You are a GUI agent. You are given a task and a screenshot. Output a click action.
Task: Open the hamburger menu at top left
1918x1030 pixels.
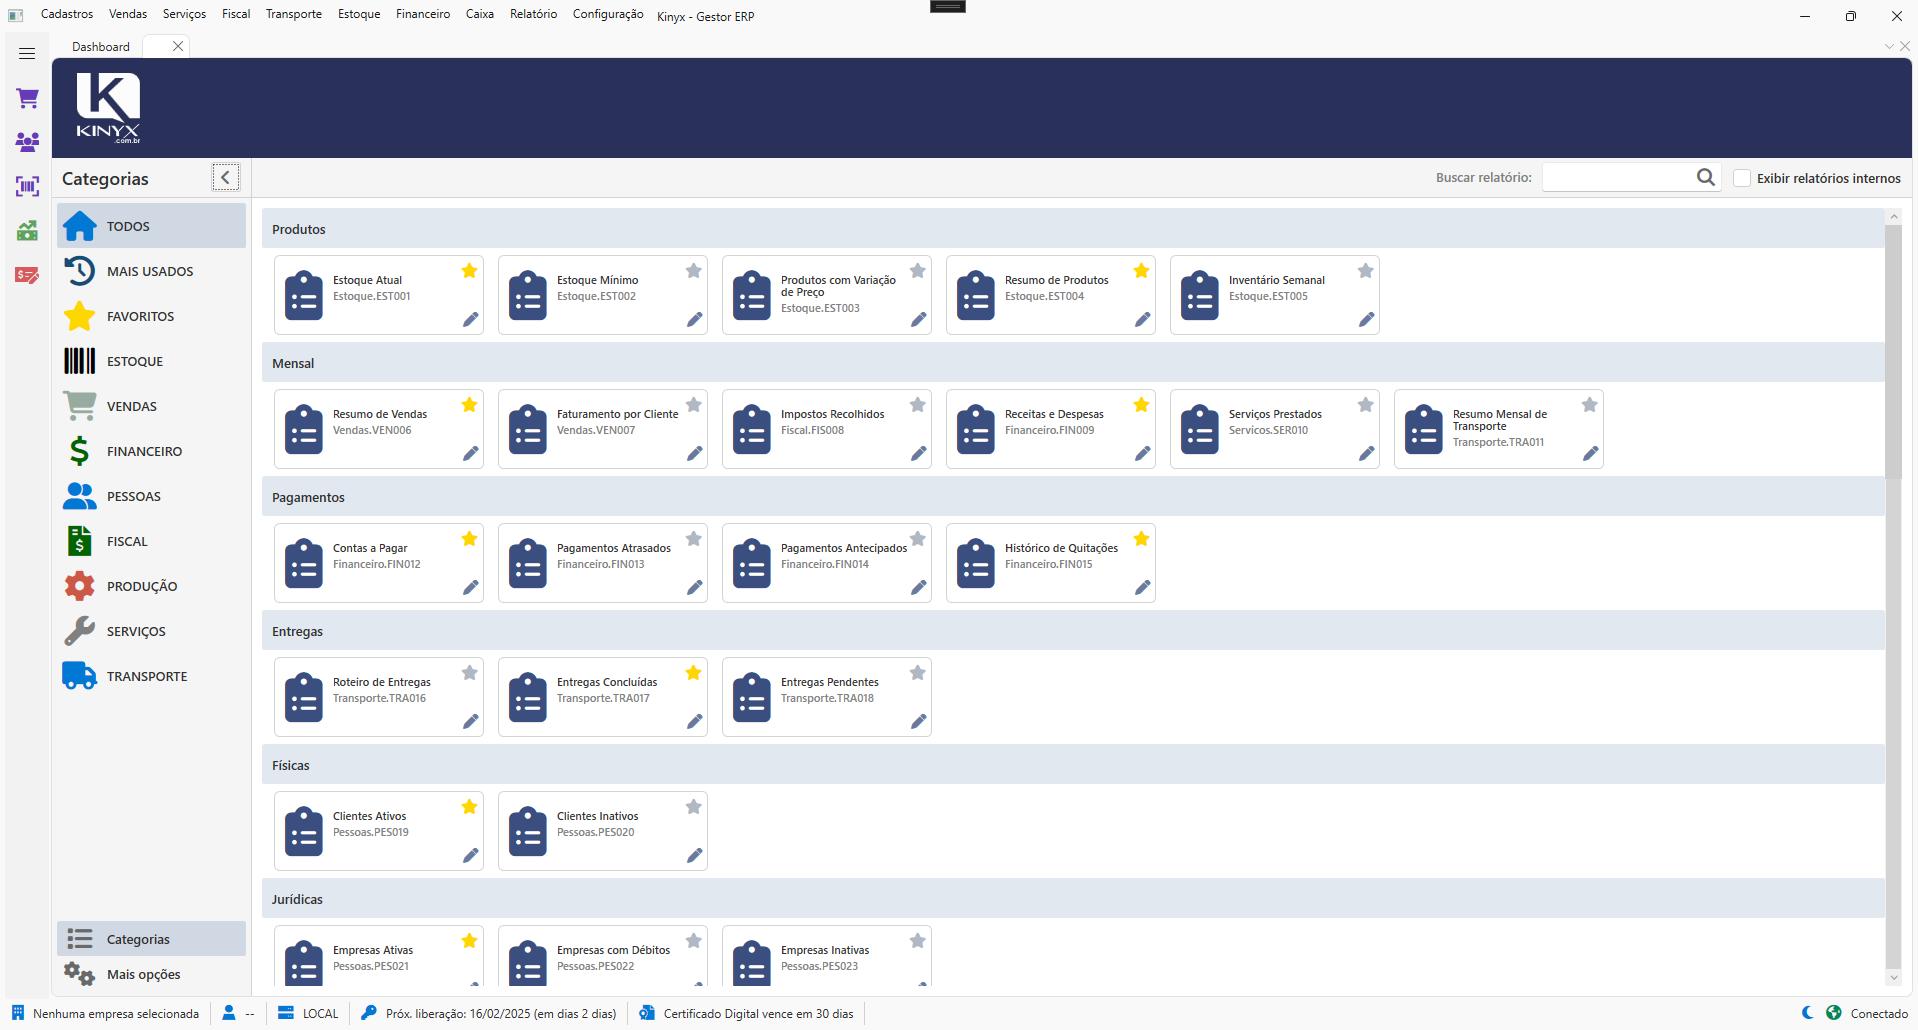[x=27, y=54]
